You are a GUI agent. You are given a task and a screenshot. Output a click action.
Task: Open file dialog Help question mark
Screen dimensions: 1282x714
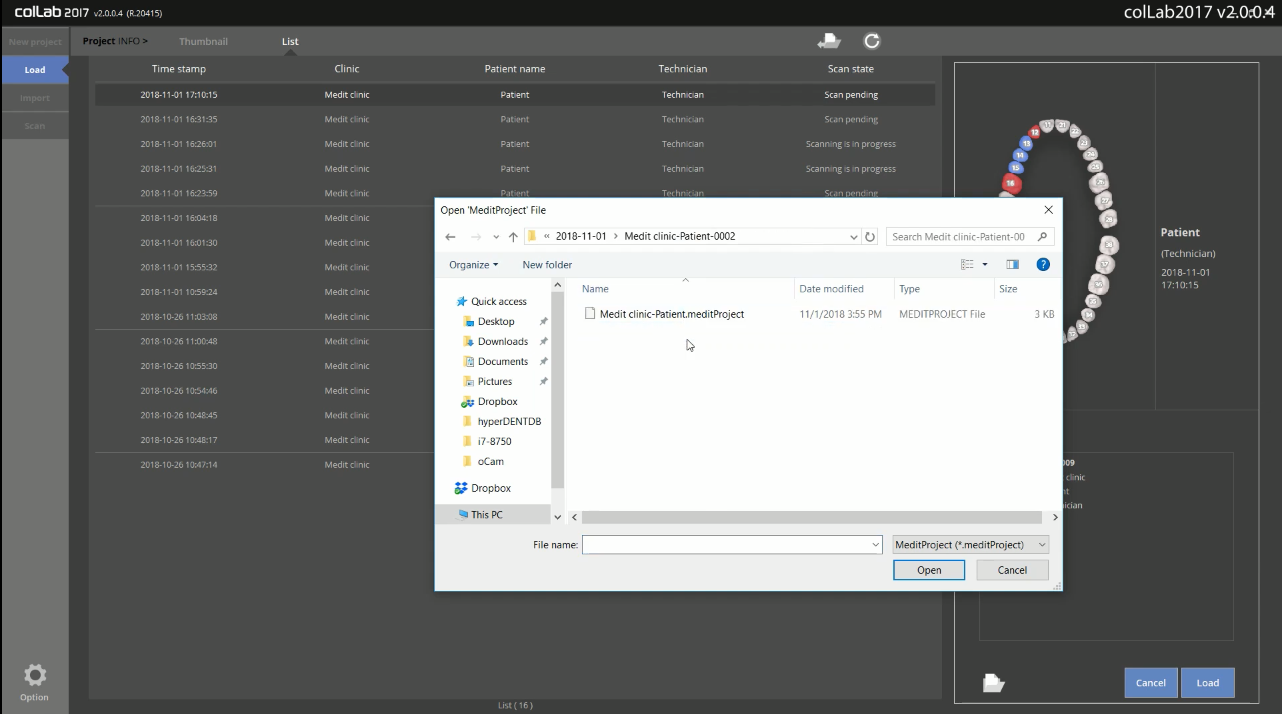pyautogui.click(x=1043, y=265)
